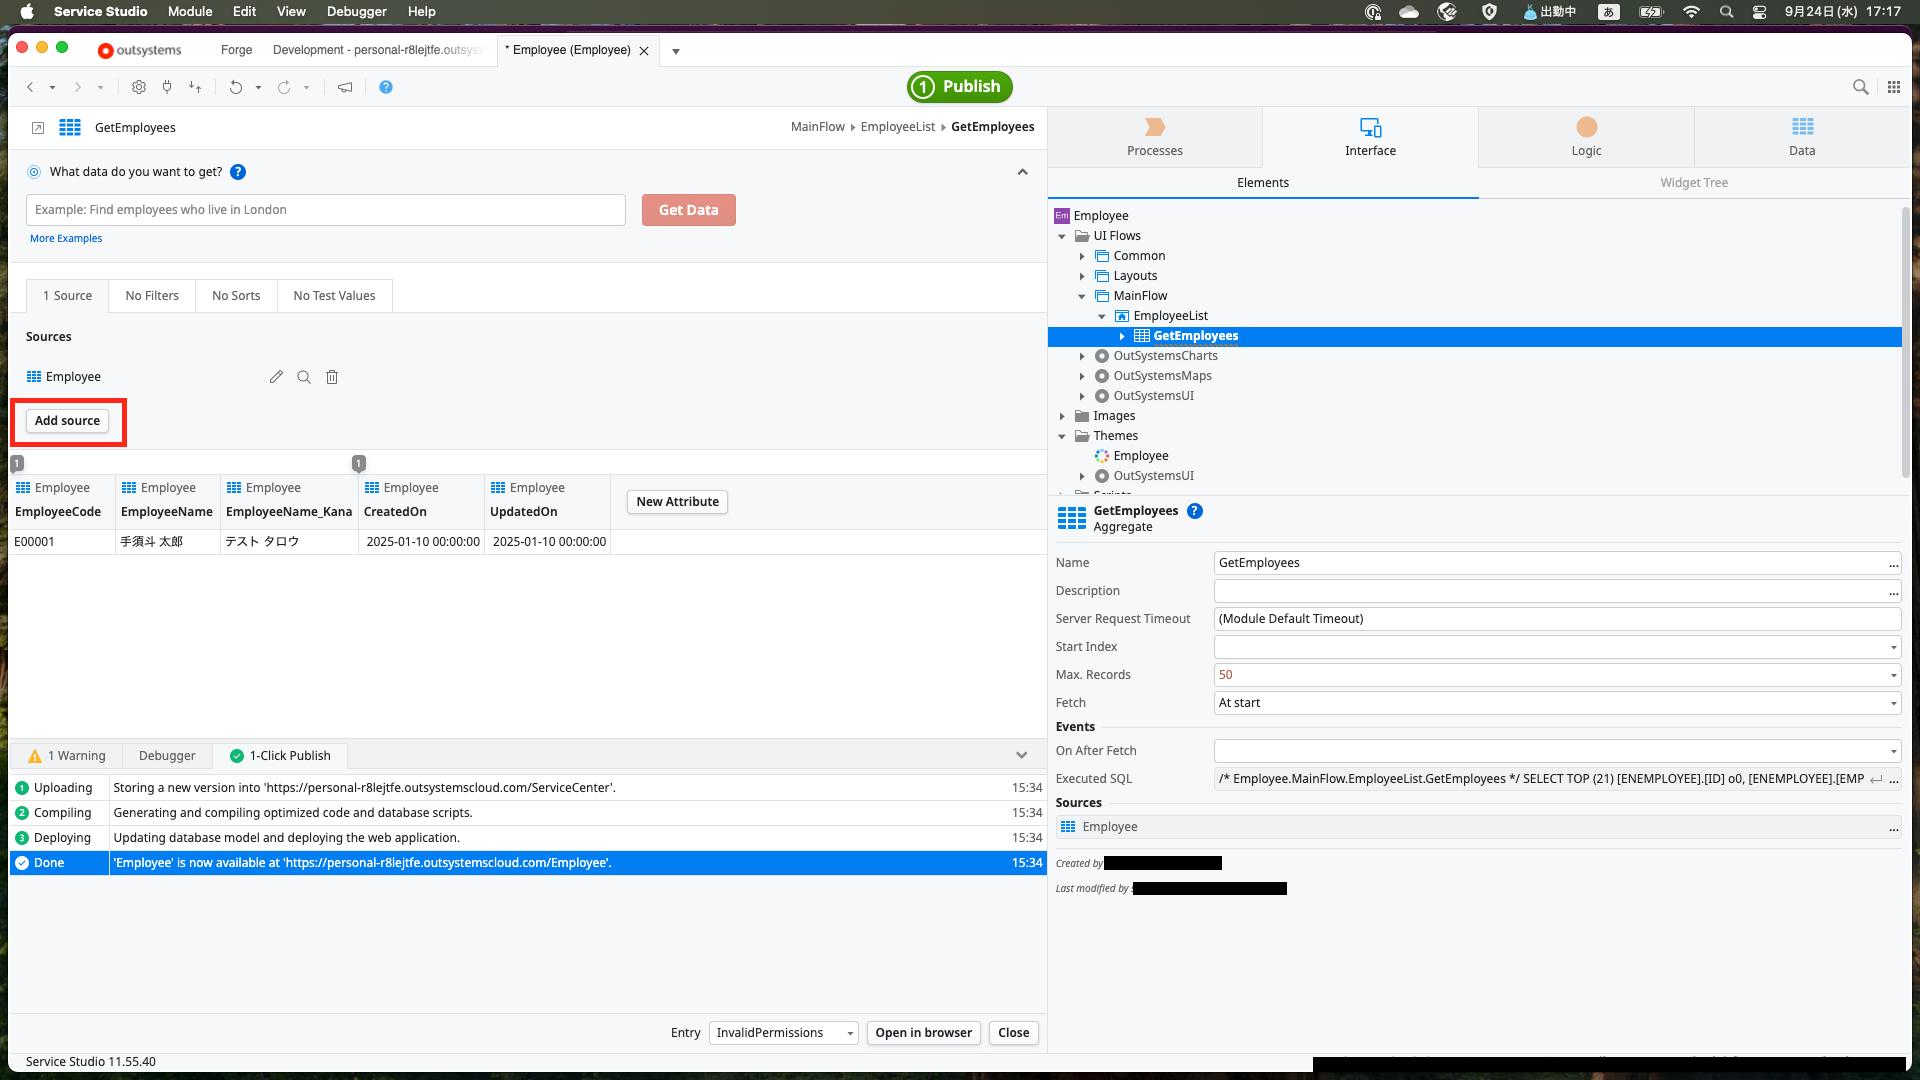Switch to Widget Tree tab
This screenshot has width=1920, height=1080.
tap(1693, 183)
